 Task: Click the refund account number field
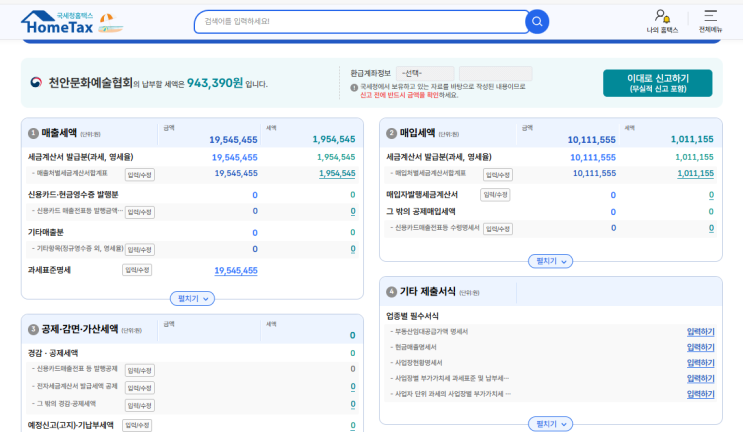click(495, 73)
